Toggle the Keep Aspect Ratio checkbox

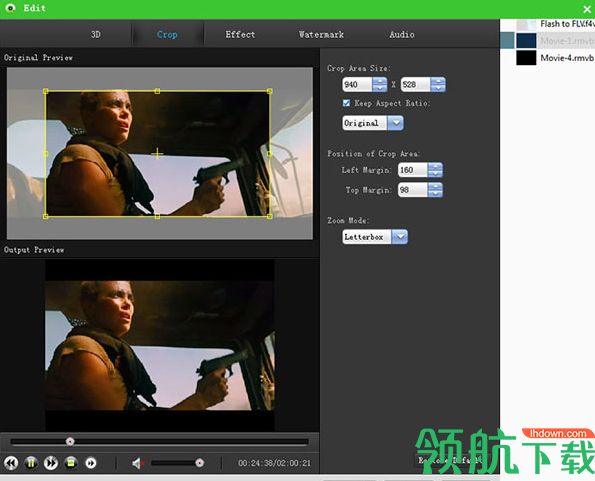pyautogui.click(x=346, y=103)
